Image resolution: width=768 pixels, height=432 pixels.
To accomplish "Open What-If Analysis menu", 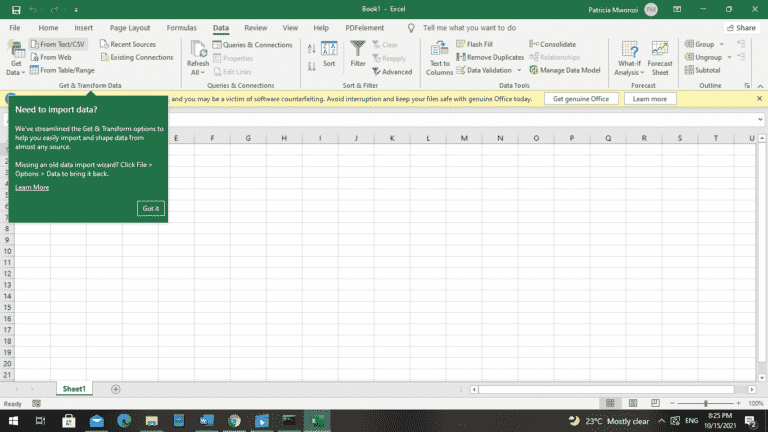I will (x=629, y=59).
